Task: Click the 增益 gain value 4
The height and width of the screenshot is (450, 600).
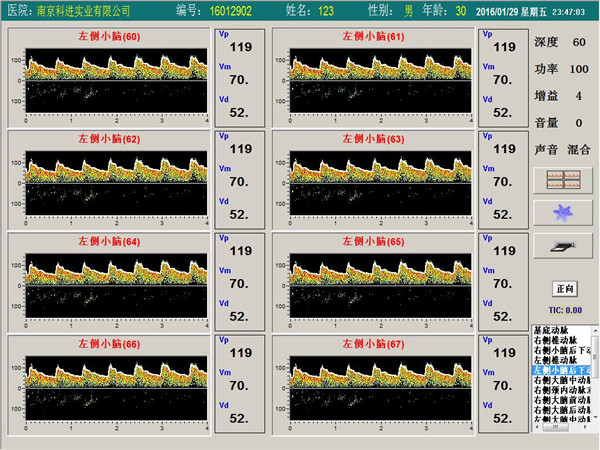Action: 578,96
